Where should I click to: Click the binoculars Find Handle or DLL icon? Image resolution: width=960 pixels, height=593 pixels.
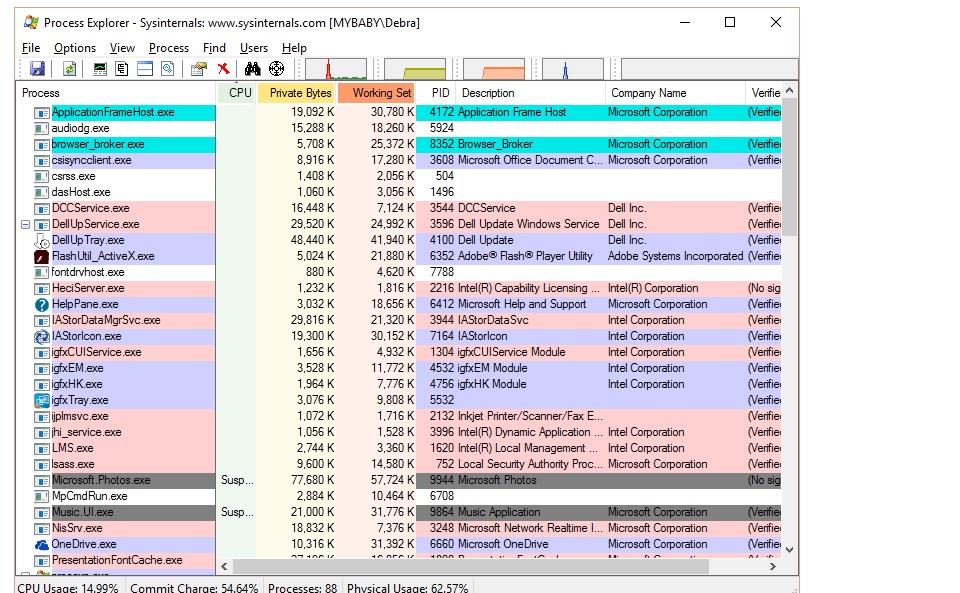252,69
